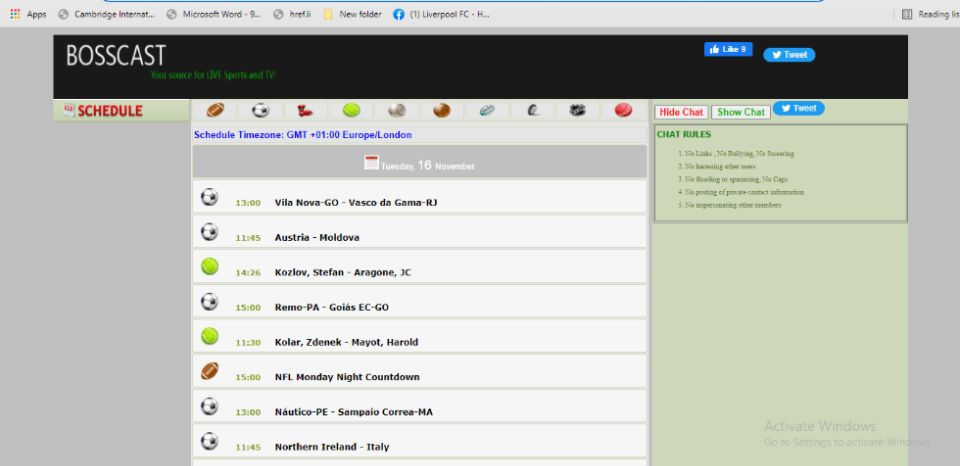Select the basketball sport filter icon
Screen dimensions: 960x466
click(x=442, y=110)
